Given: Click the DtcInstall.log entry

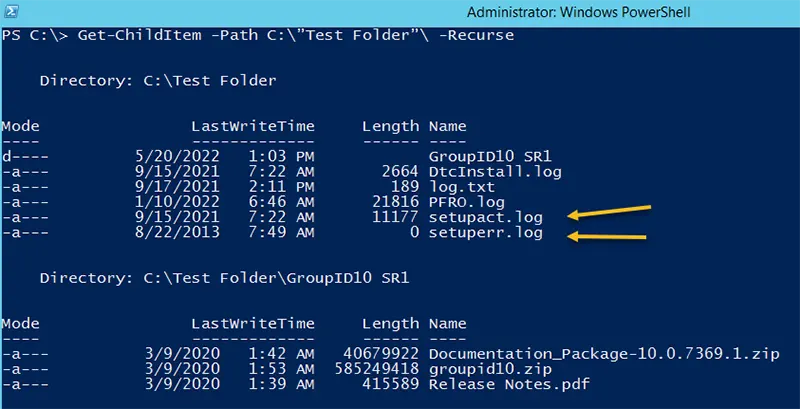Looking at the screenshot, I should coord(495,172).
